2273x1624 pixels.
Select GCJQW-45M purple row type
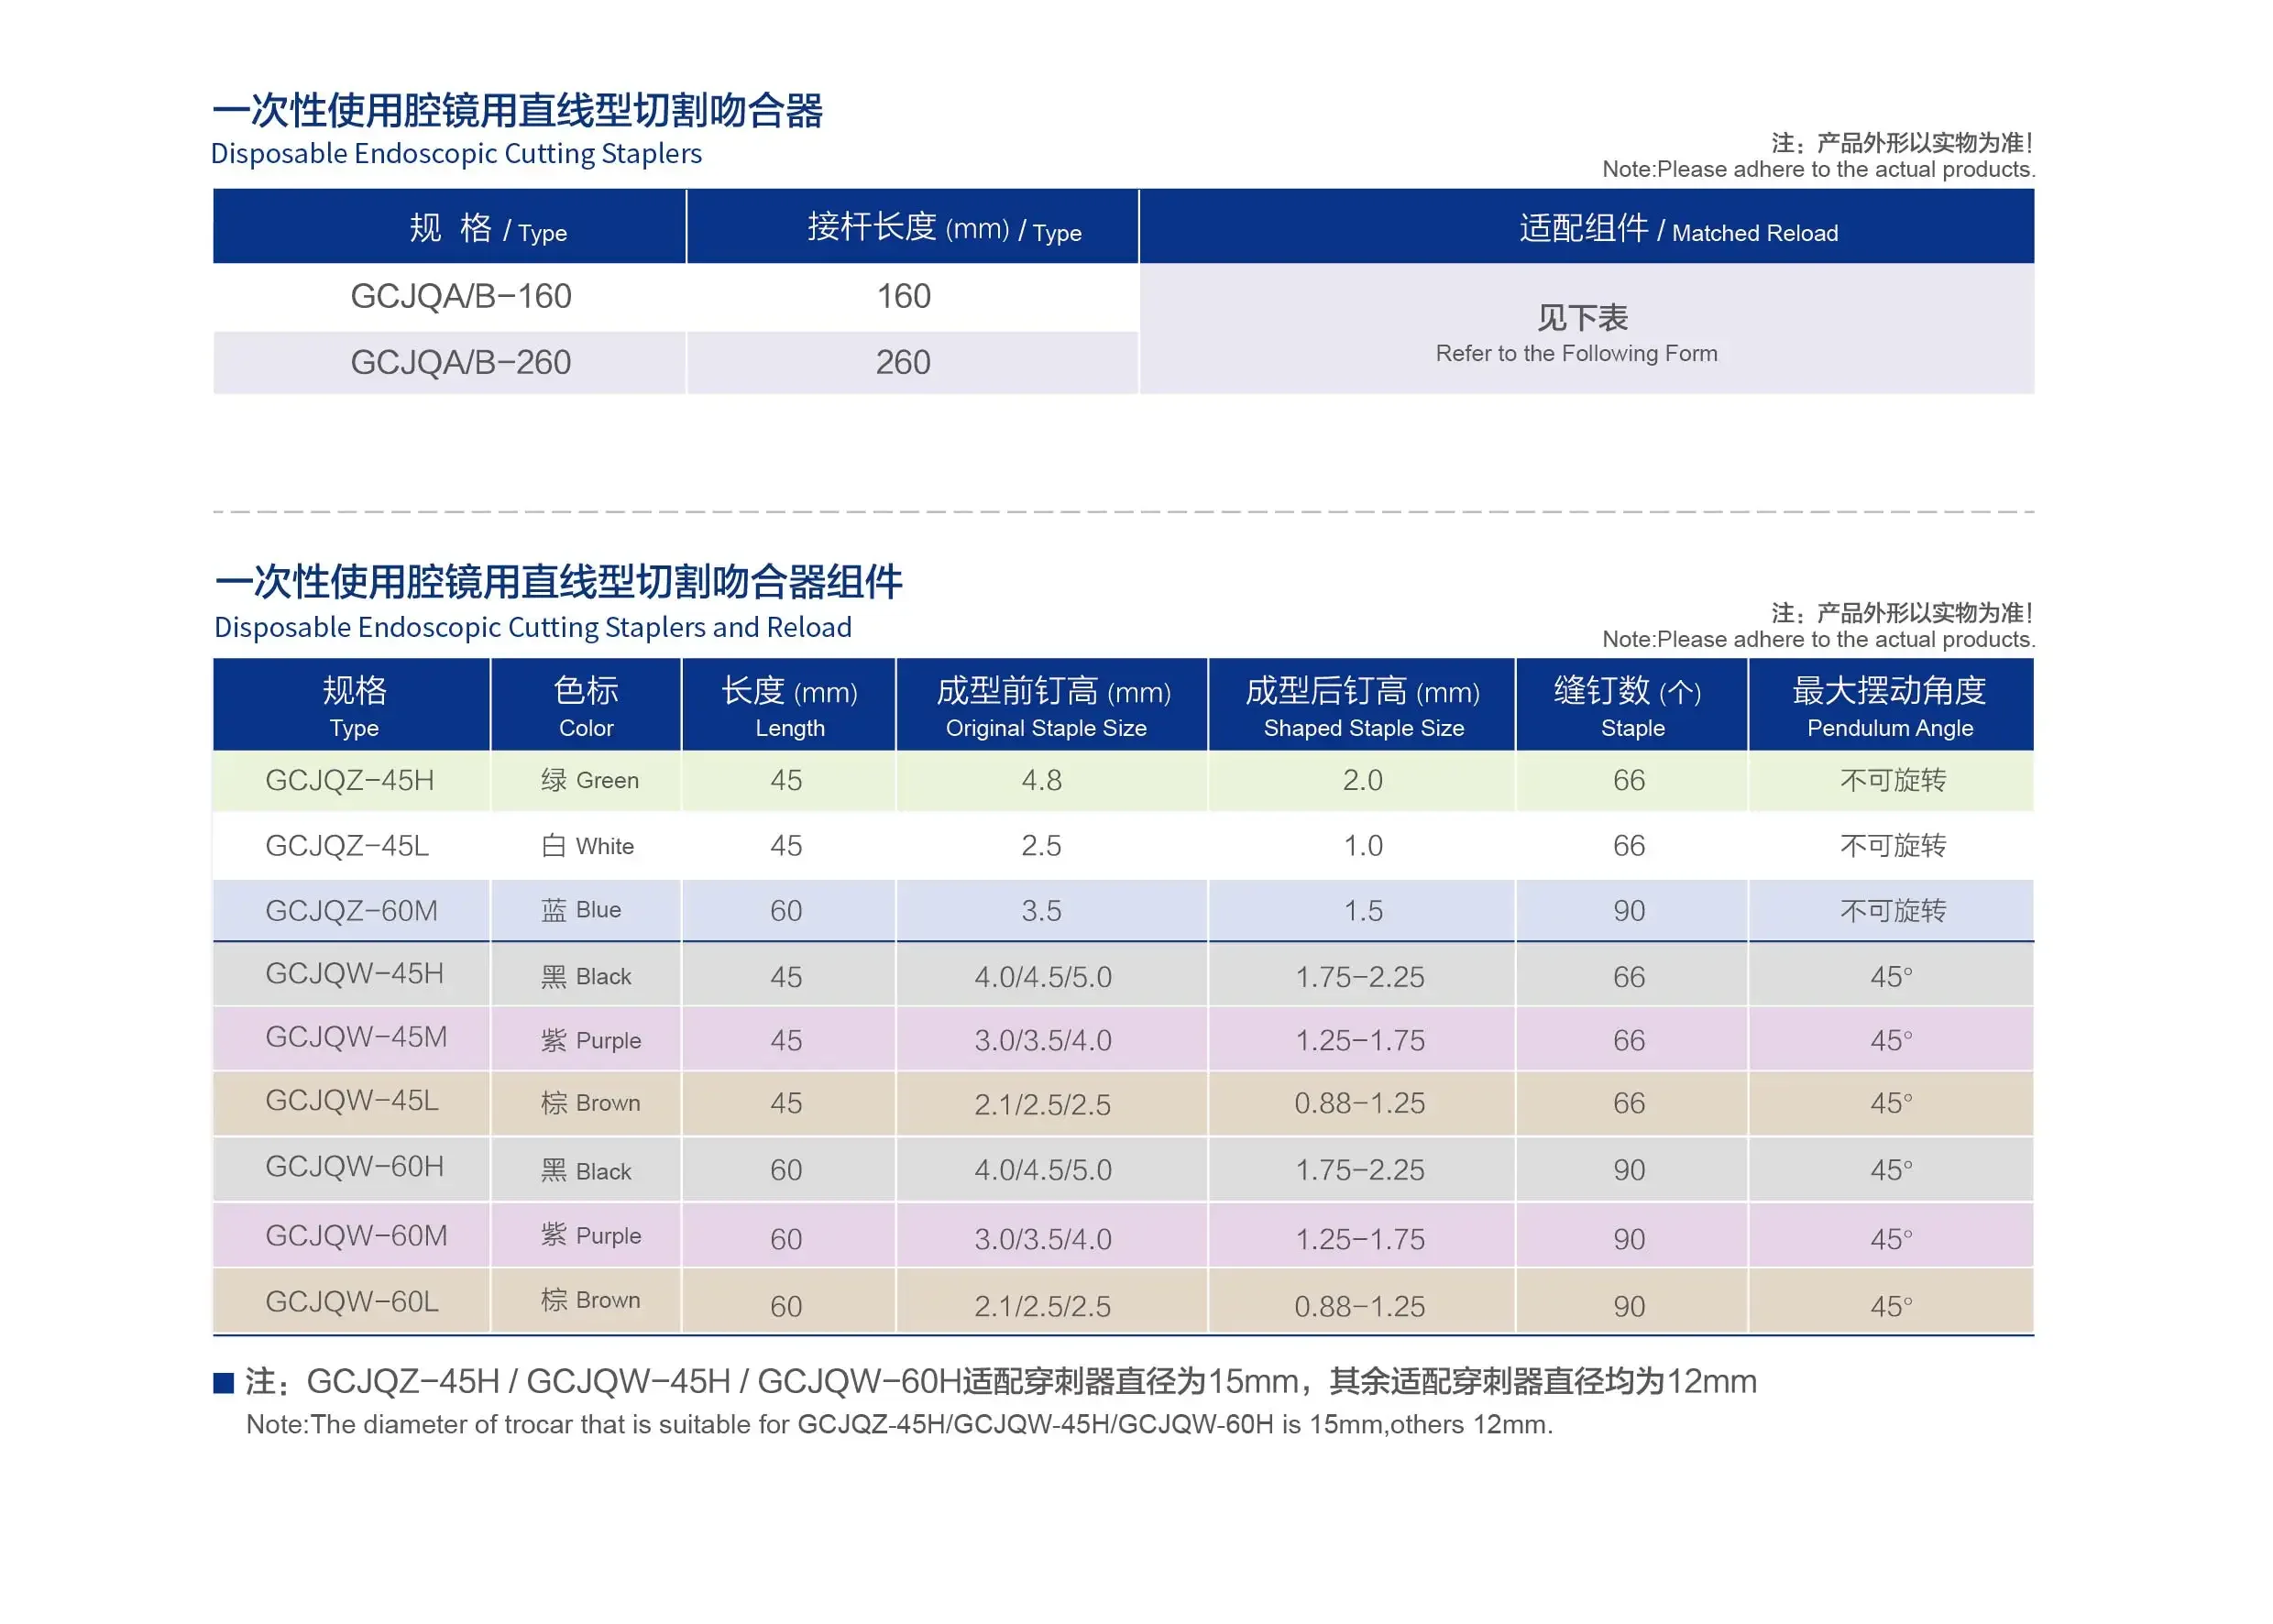(355, 1037)
